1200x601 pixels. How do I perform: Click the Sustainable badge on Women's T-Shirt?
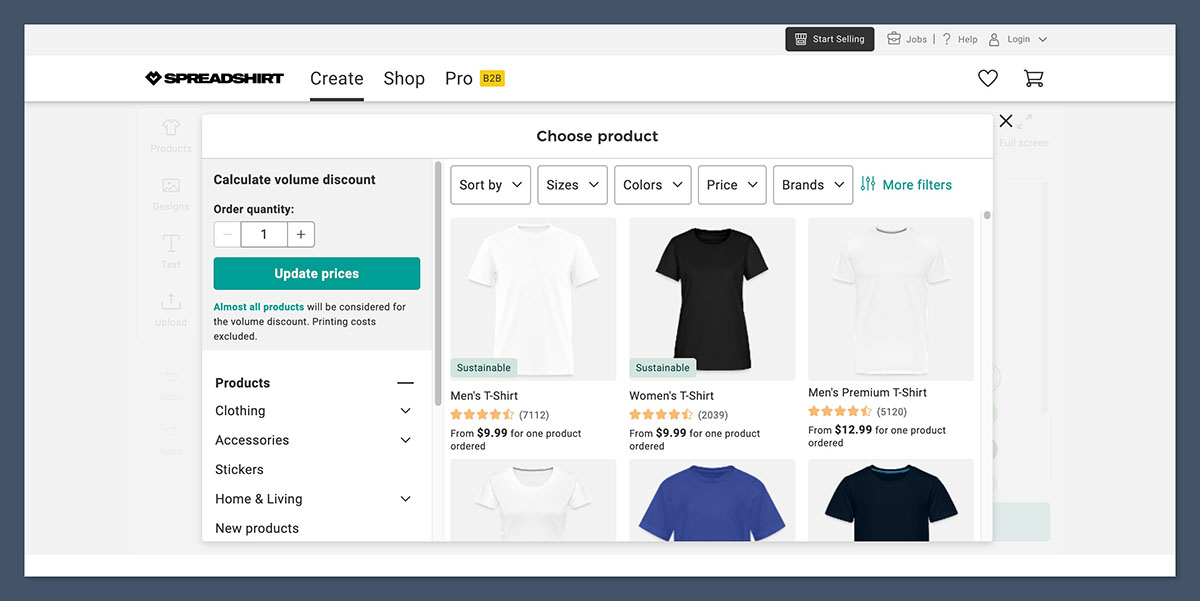point(662,368)
